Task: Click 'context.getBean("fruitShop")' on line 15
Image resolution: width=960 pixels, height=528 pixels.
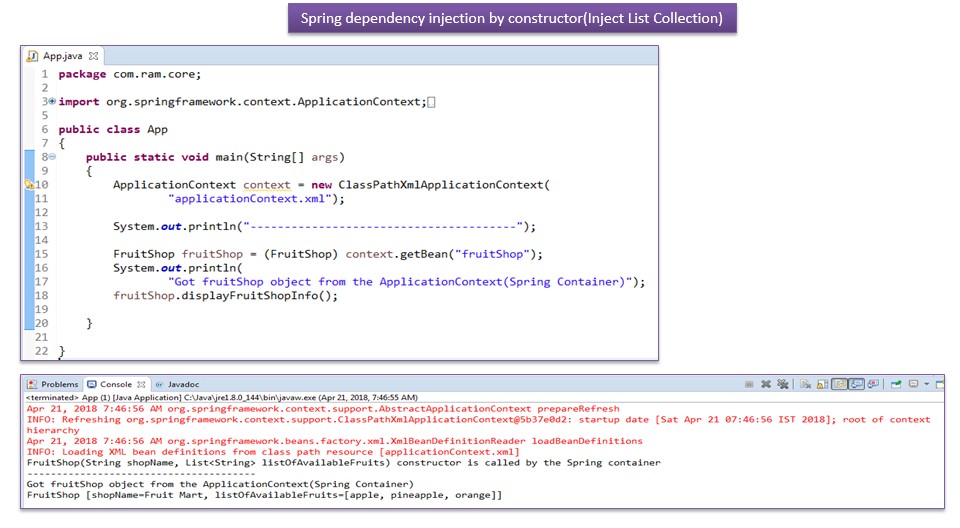Action: [x=440, y=254]
